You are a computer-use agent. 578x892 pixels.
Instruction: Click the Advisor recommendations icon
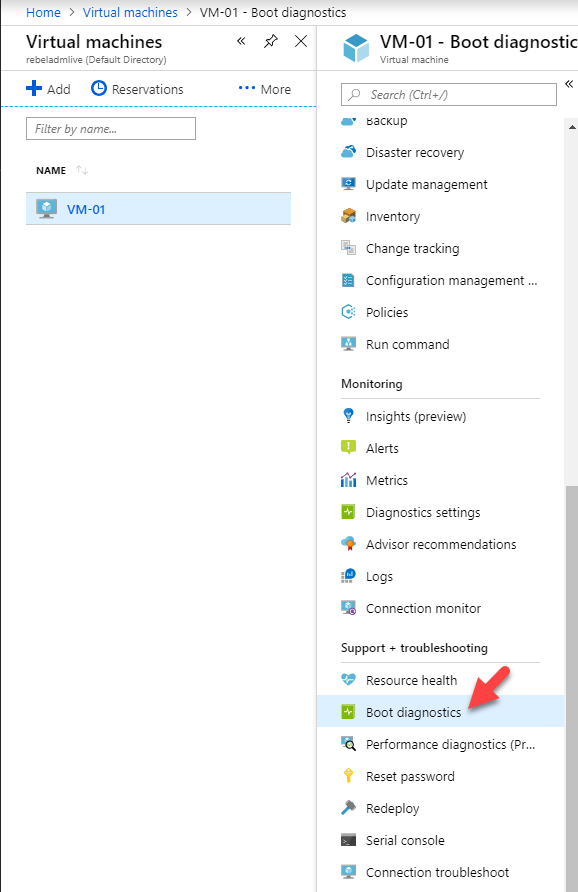(x=348, y=544)
